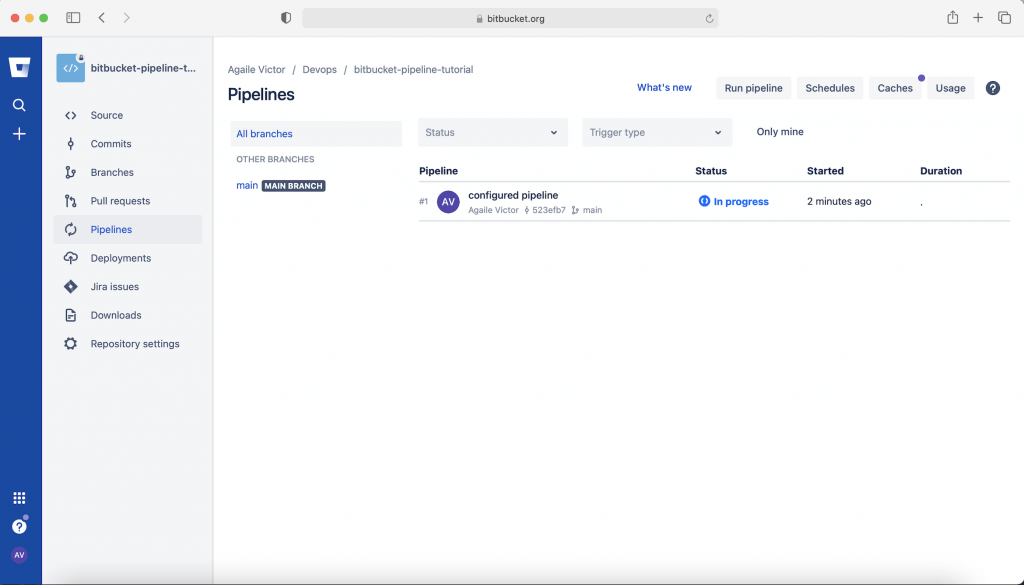This screenshot has width=1024, height=585.
Task: Click the bitbucket.org address bar
Action: point(510,18)
